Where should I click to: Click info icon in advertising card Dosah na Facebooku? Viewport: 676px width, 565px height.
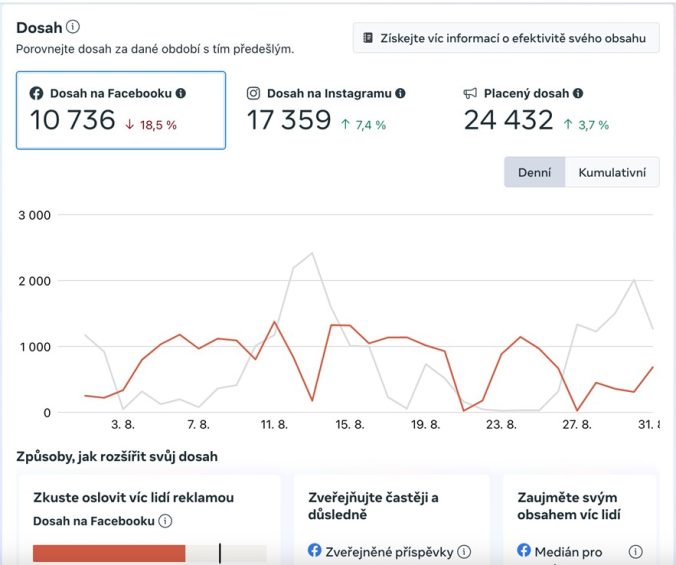(166, 521)
